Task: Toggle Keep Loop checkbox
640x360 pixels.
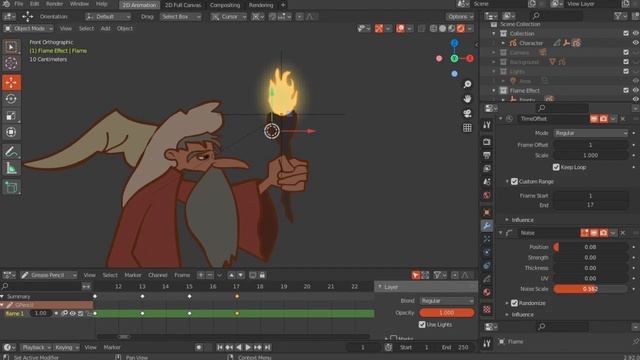Action: (x=556, y=167)
